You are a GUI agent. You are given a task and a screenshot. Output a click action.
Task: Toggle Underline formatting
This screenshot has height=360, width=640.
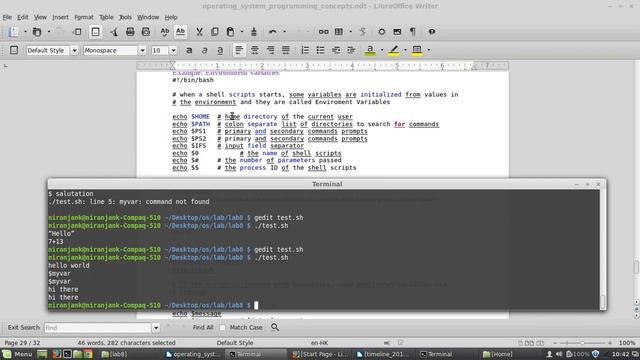coord(220,50)
